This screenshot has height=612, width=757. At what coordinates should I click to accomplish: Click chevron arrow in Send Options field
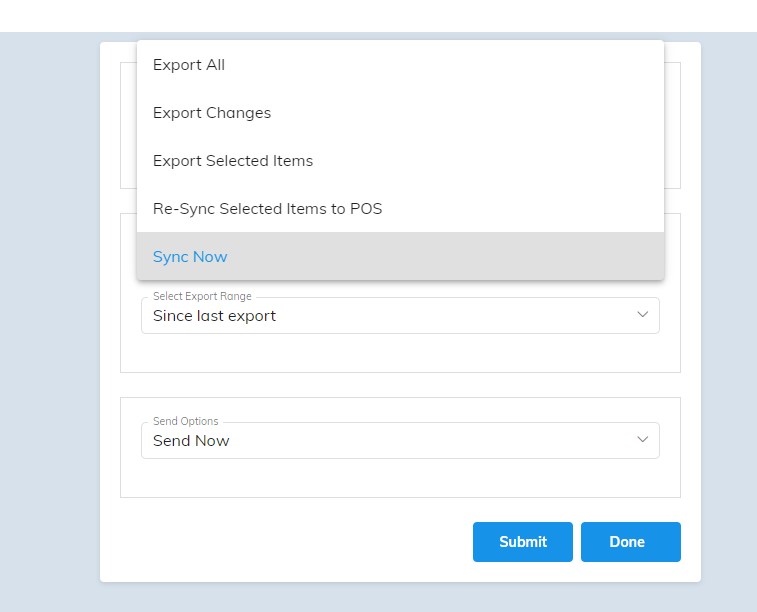(642, 439)
